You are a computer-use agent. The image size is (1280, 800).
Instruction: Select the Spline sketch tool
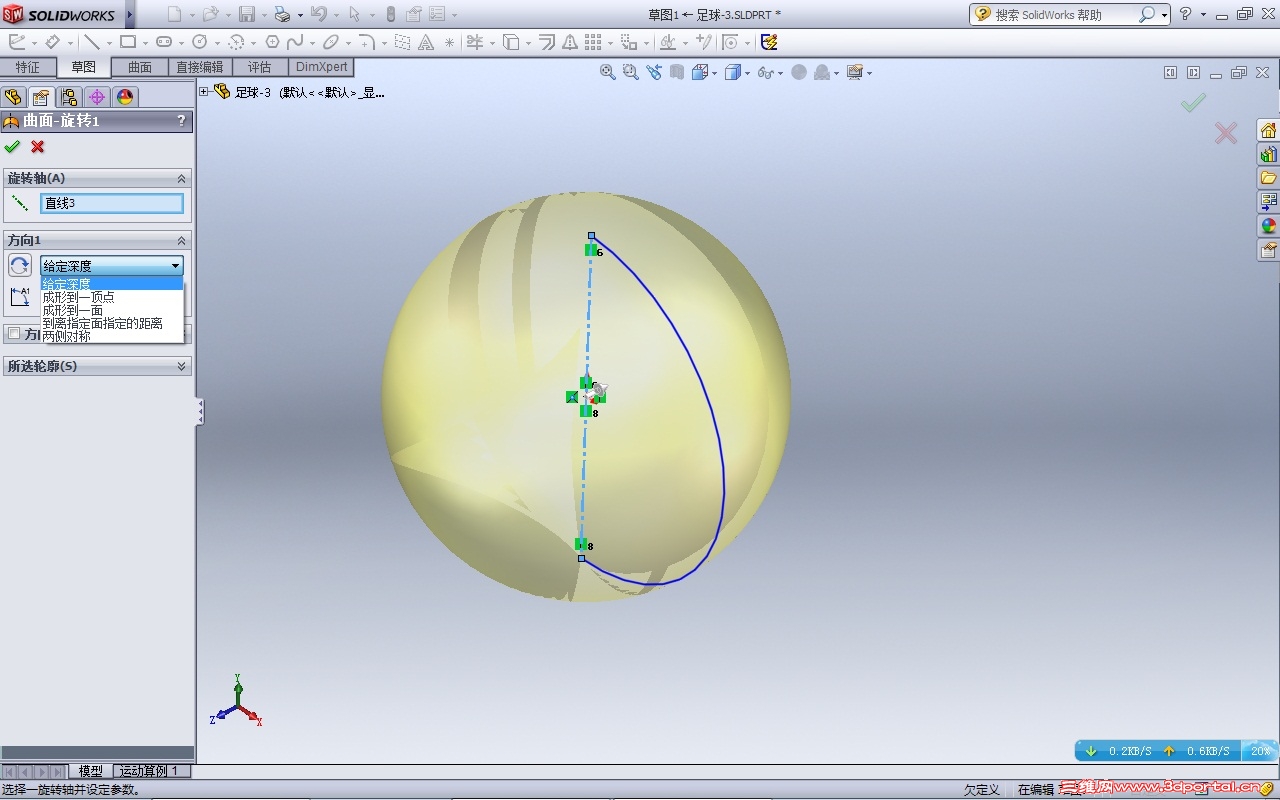[x=295, y=42]
